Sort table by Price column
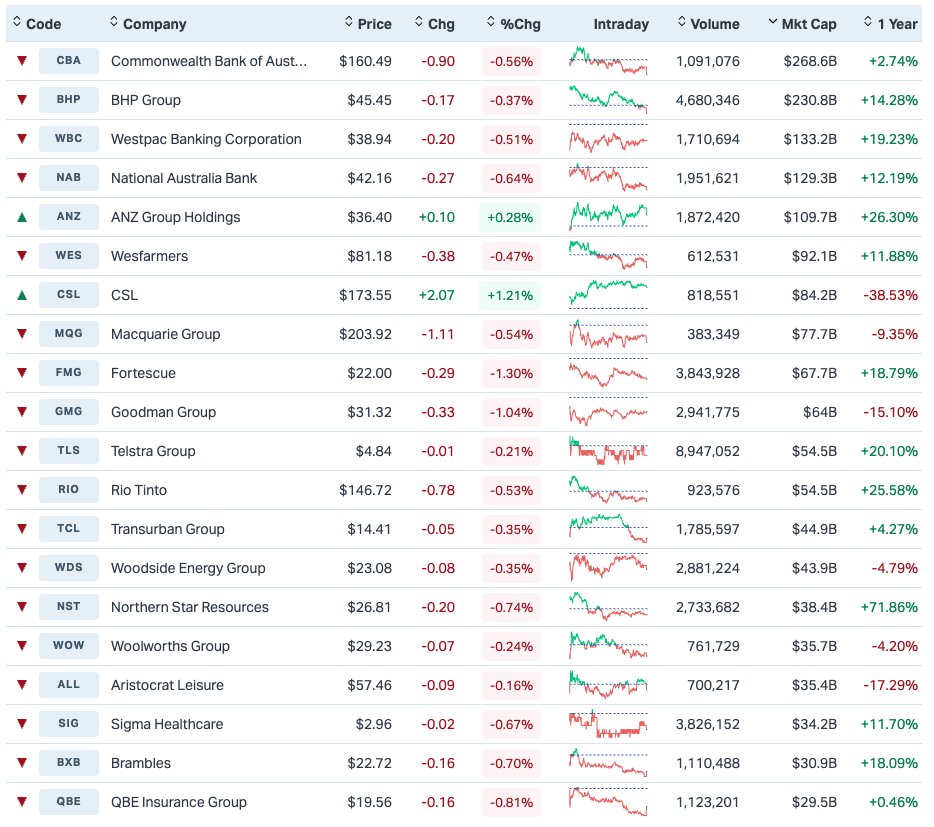934x827 pixels. (x=368, y=24)
